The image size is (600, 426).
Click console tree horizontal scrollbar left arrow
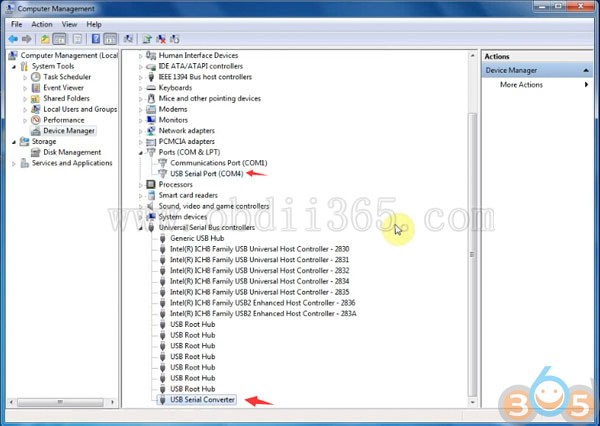pyautogui.click(x=11, y=402)
